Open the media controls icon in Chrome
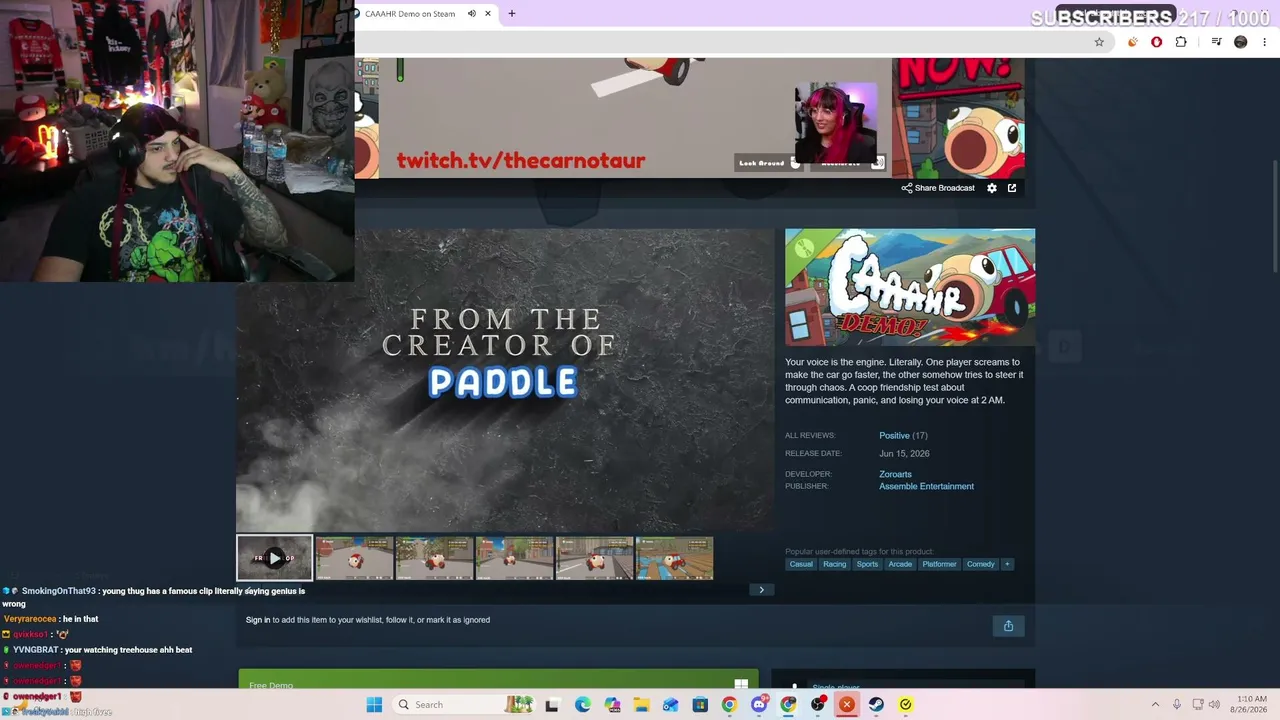The image size is (1280, 720). click(x=1216, y=42)
